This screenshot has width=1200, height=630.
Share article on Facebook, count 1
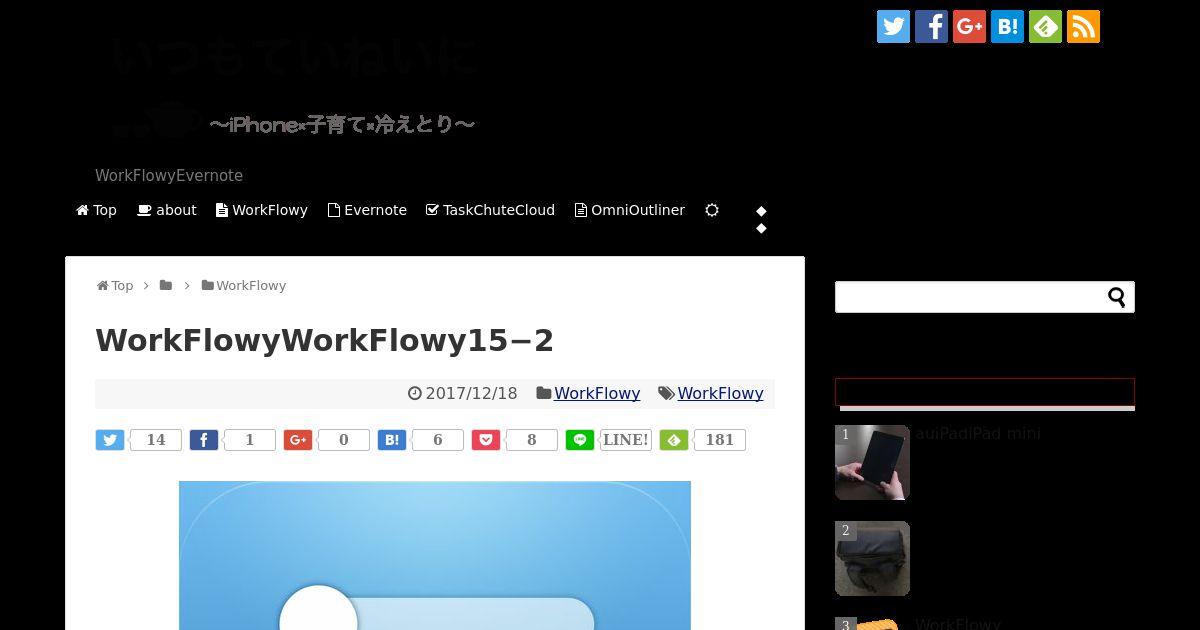(204, 440)
